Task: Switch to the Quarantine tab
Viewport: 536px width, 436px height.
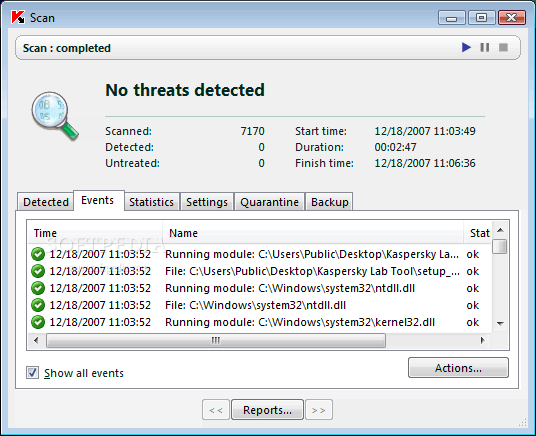Action: click(269, 202)
